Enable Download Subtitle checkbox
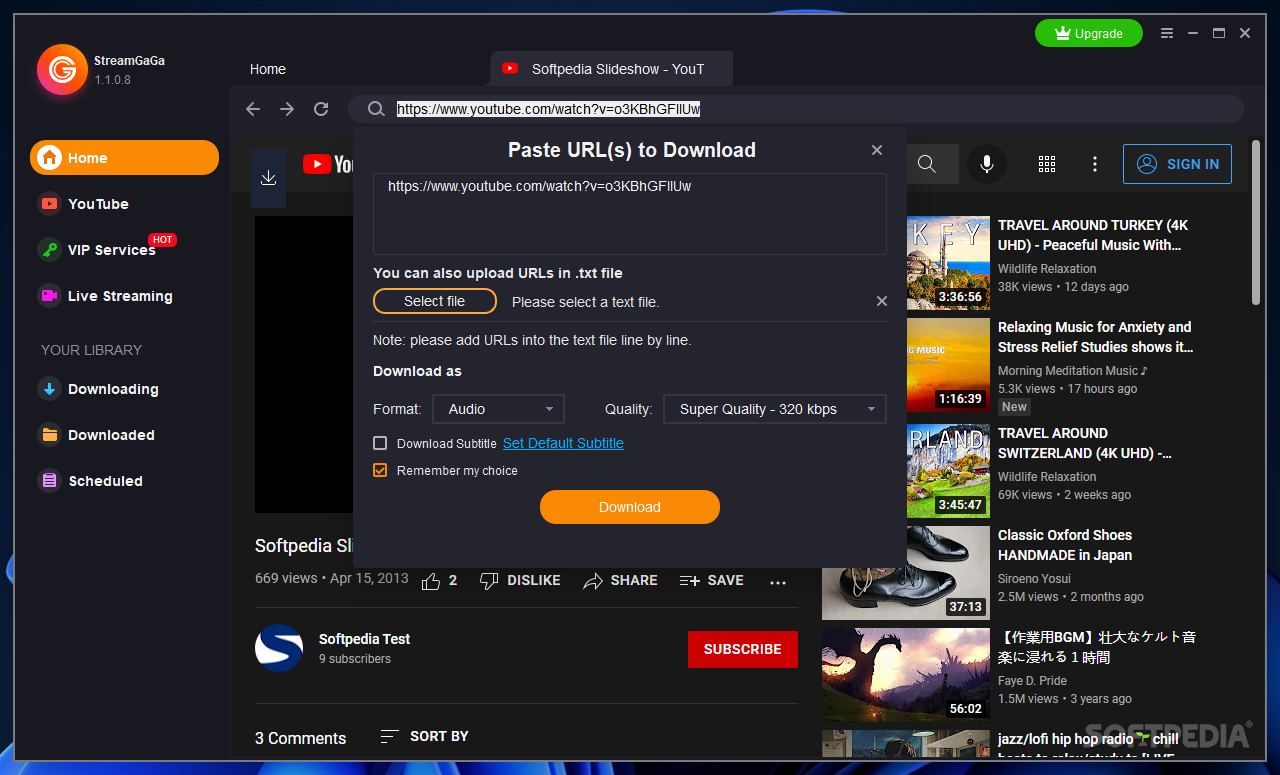 pos(380,443)
